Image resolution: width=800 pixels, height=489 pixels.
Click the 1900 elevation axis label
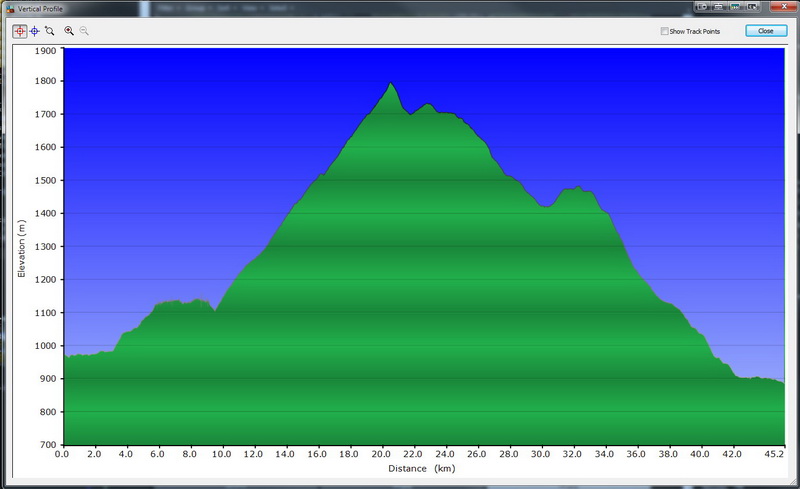point(46,48)
